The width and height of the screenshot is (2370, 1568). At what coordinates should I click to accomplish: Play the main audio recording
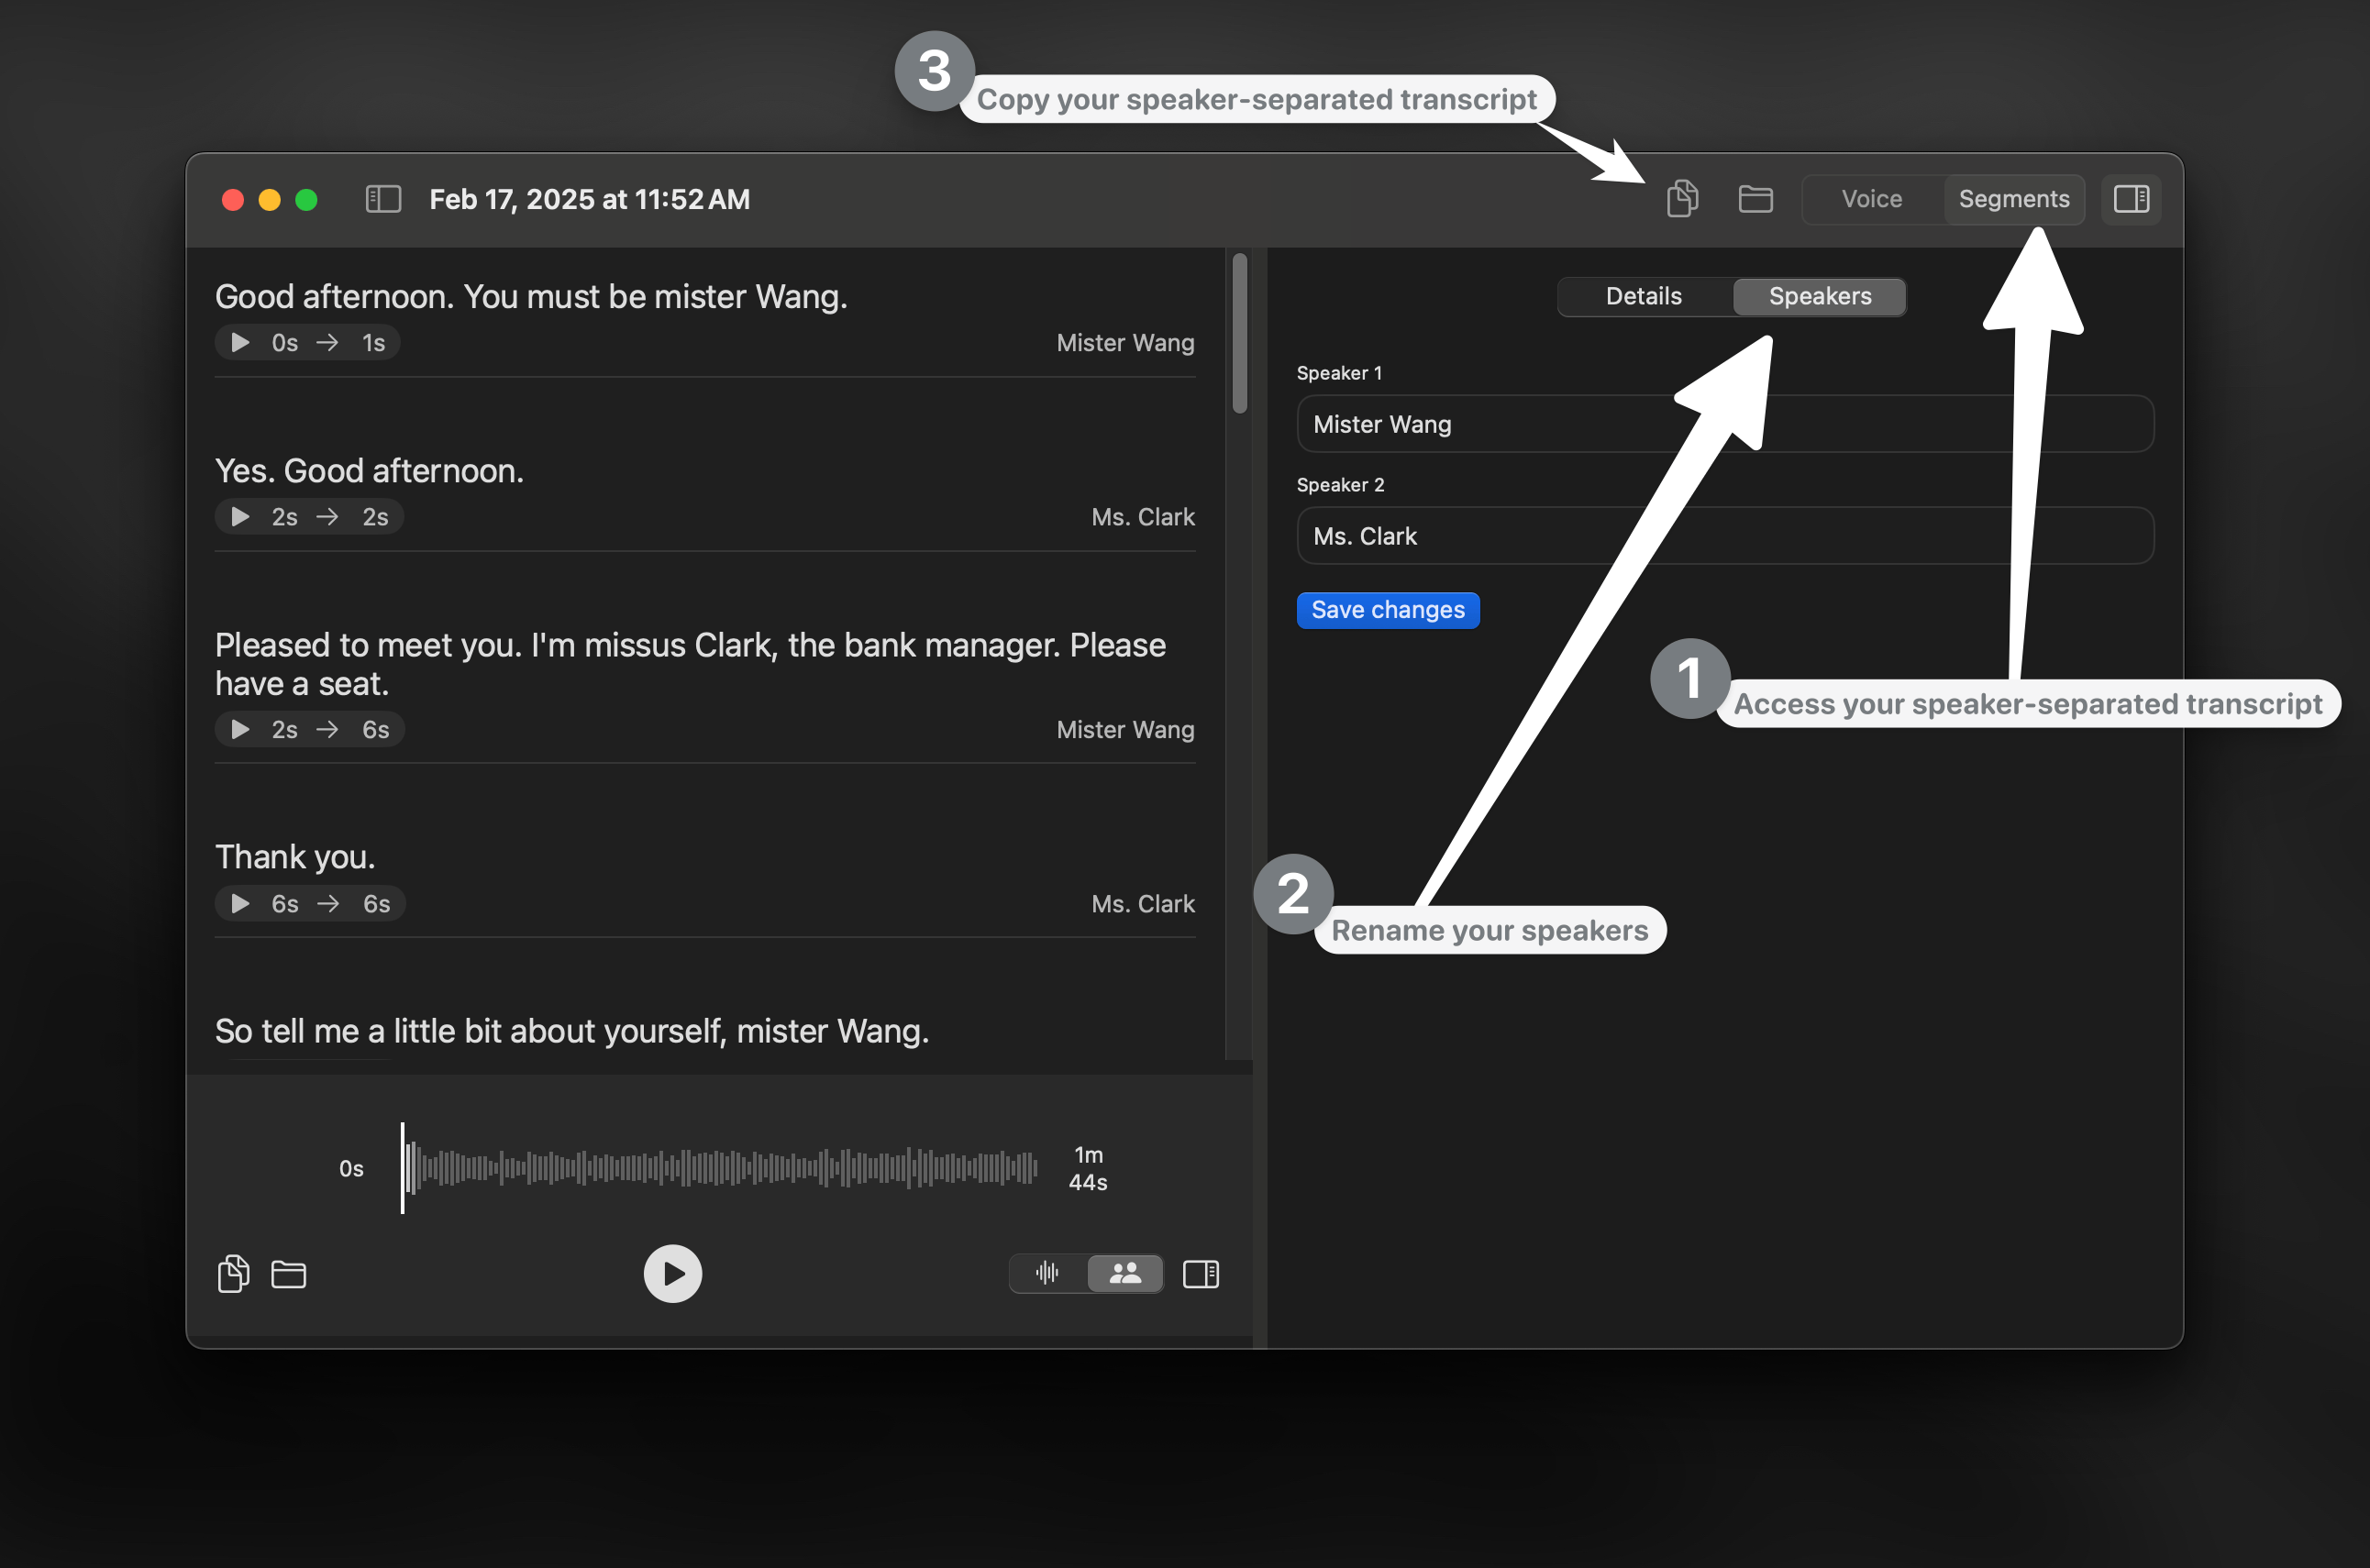click(x=672, y=1273)
